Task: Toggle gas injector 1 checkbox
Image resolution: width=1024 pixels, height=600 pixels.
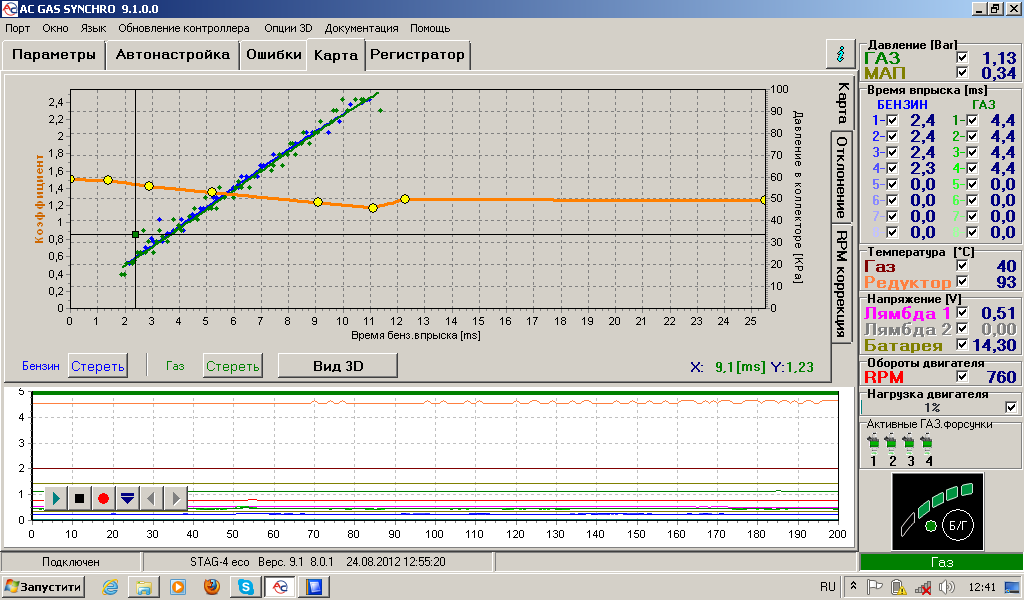Action: click(972, 120)
